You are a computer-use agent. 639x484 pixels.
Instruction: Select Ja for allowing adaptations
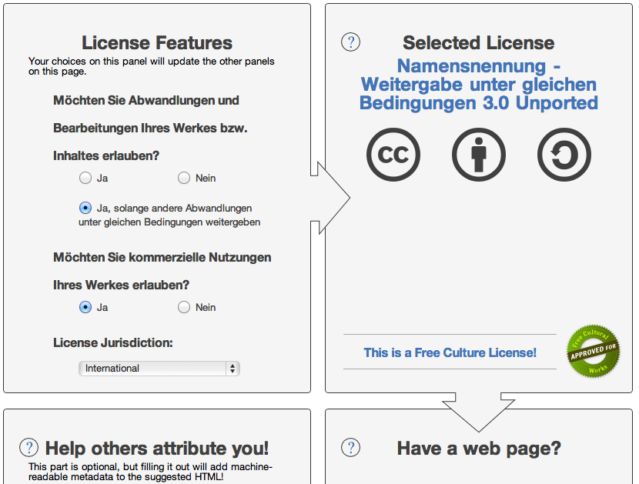85,178
